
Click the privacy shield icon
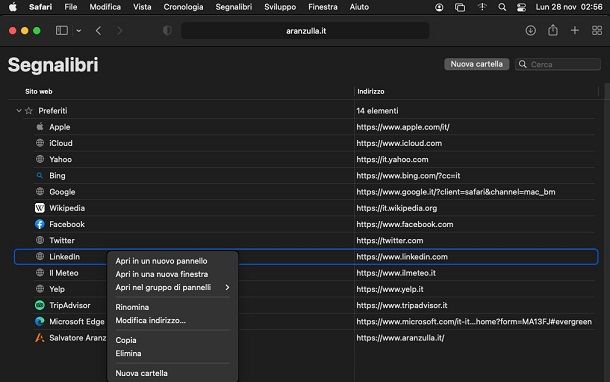pos(167,30)
